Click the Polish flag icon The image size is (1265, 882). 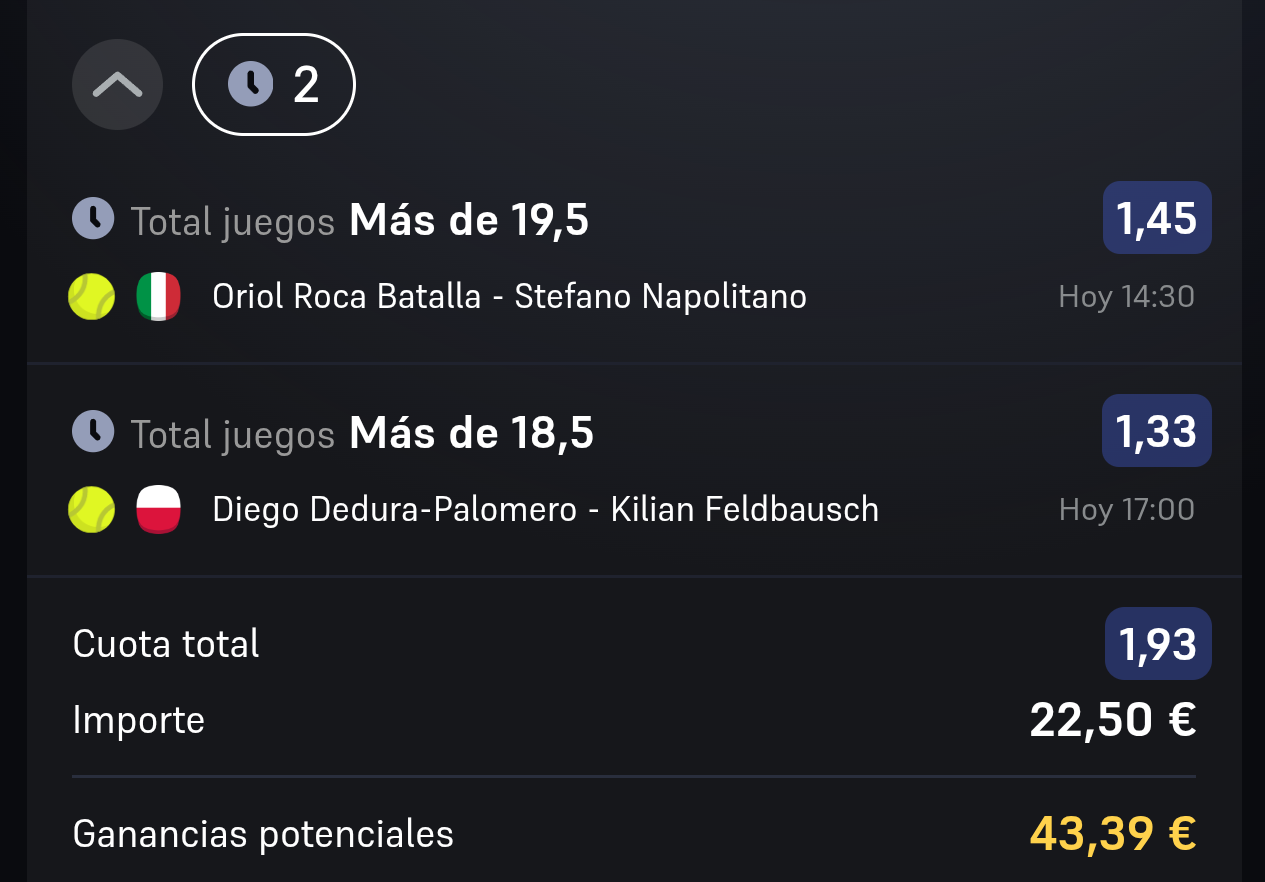pyautogui.click(x=158, y=510)
